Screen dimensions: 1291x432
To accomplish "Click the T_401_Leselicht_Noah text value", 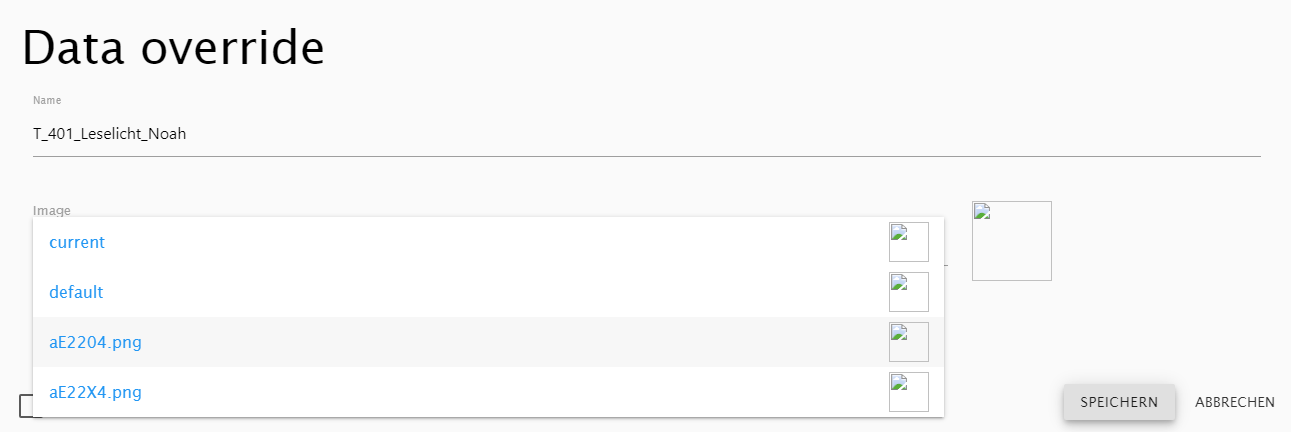I will 110,134.
